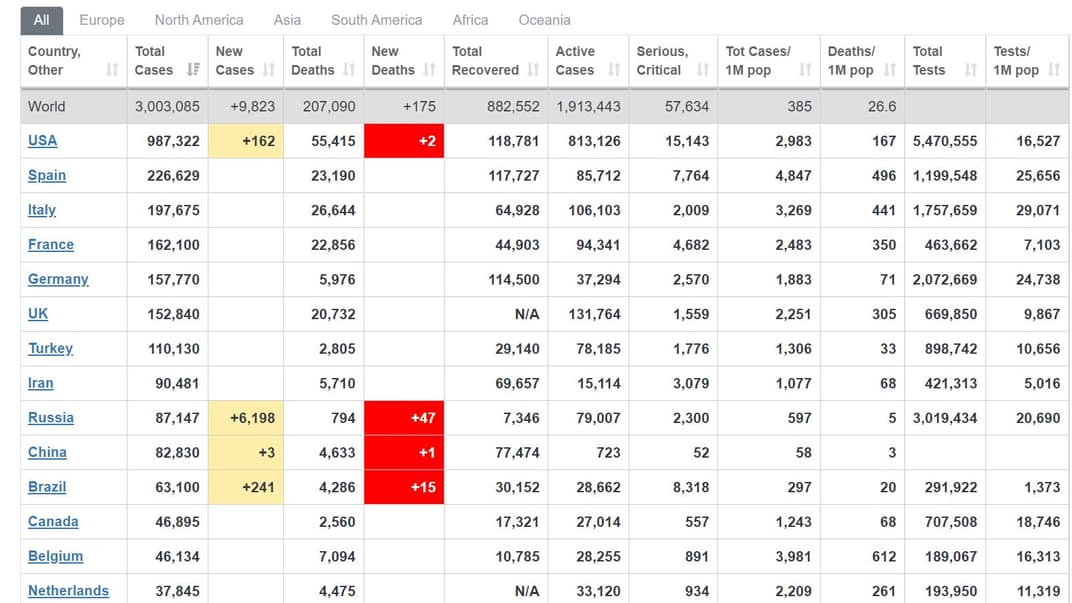The height and width of the screenshot is (603, 1072).
Task: Select USA total cases 987,322
Action: click(174, 142)
